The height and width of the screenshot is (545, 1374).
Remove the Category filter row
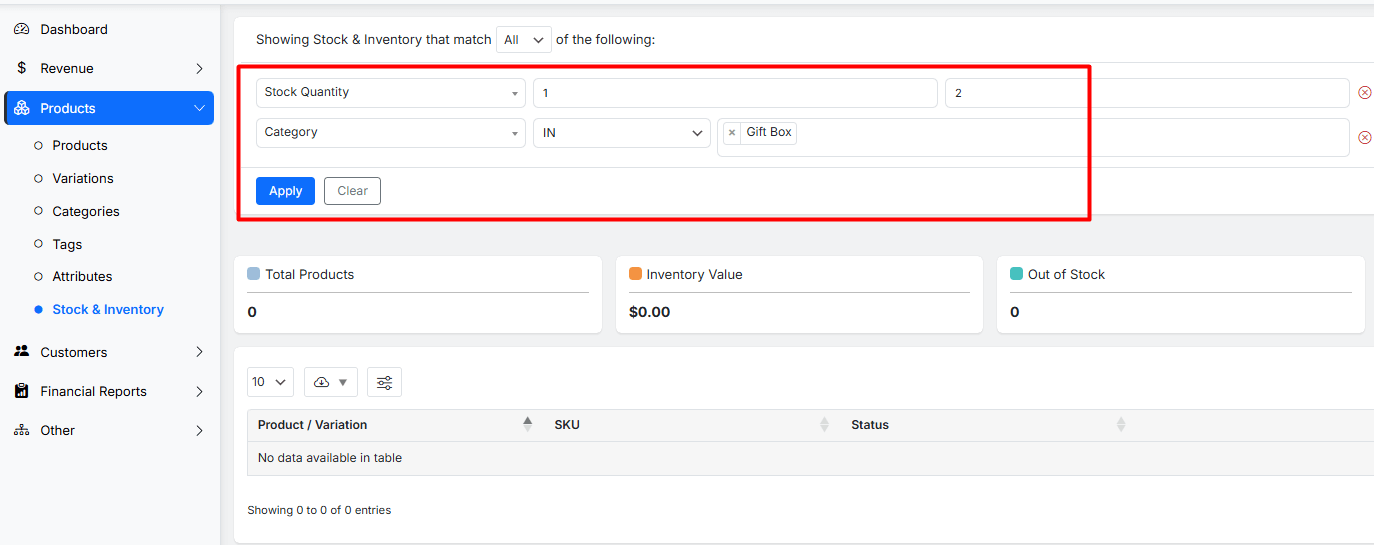point(1364,137)
